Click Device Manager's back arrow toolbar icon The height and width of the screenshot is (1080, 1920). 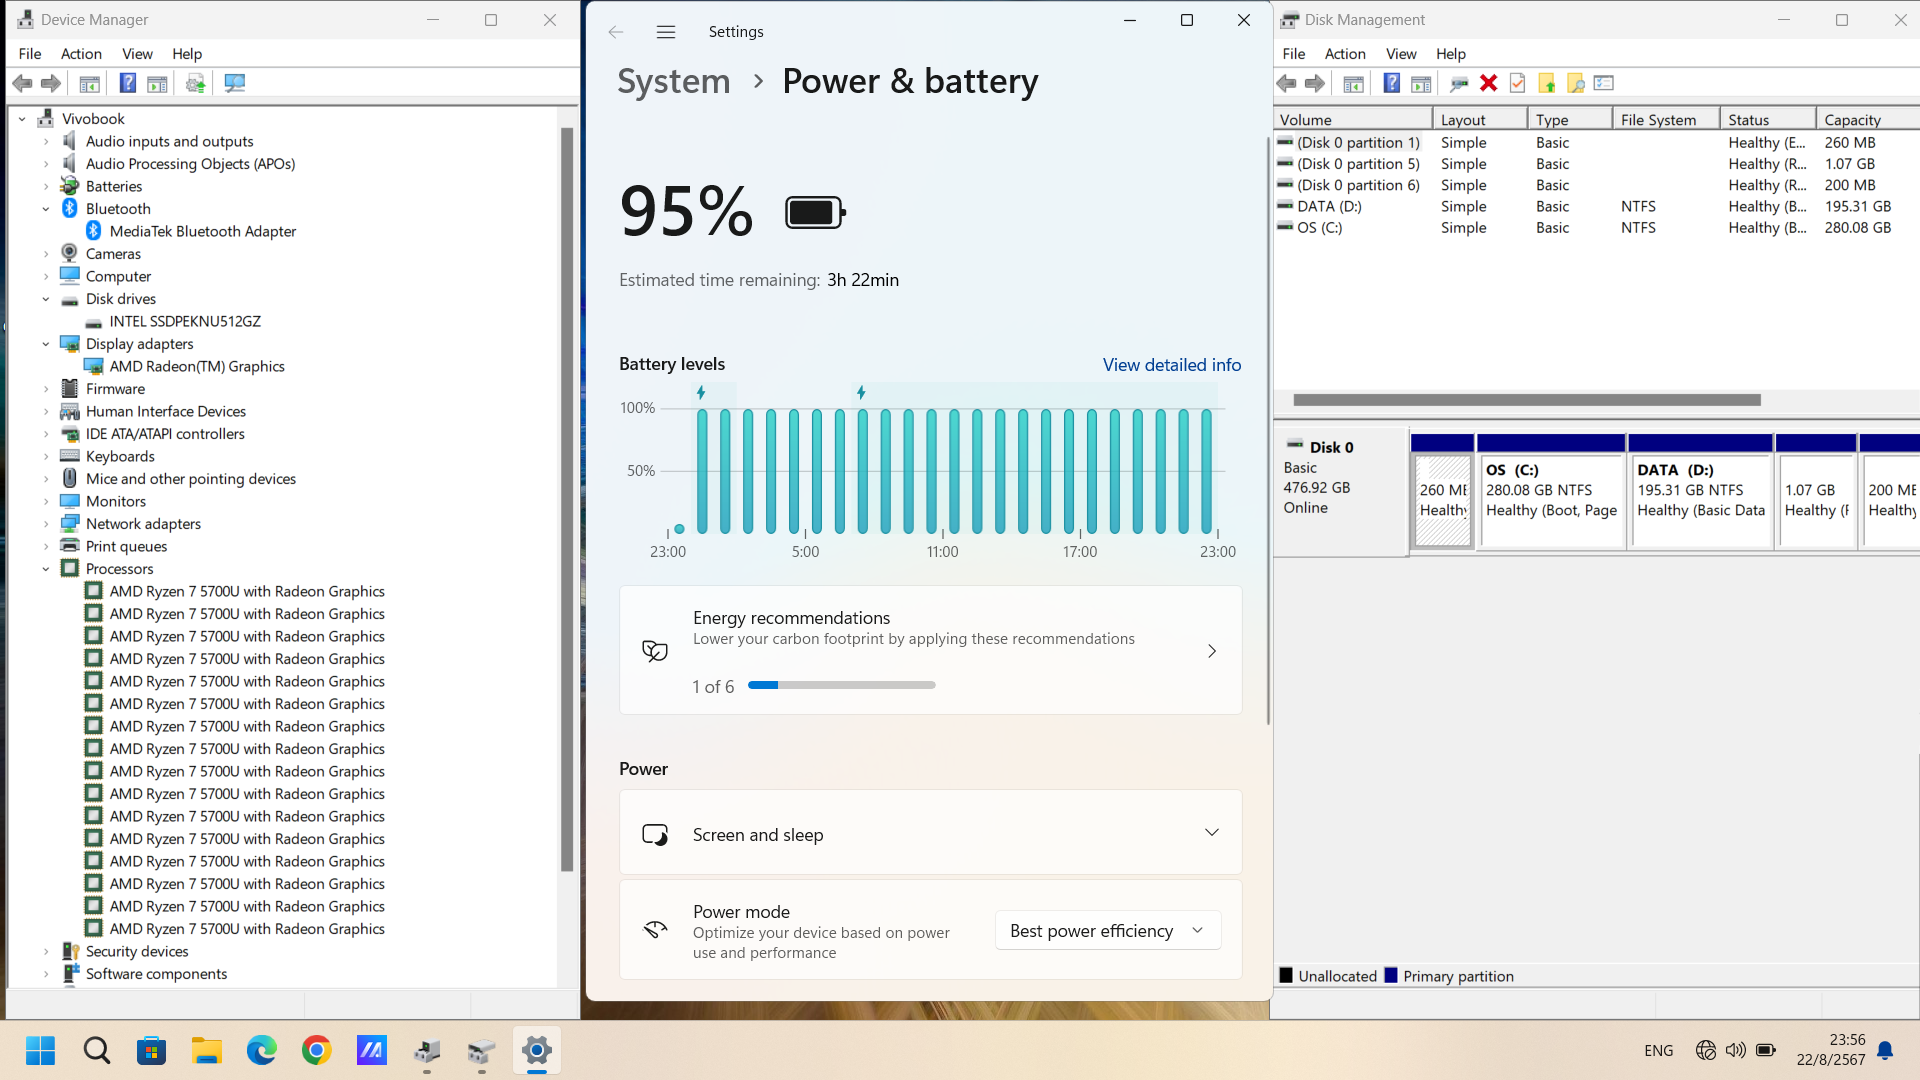(x=22, y=84)
